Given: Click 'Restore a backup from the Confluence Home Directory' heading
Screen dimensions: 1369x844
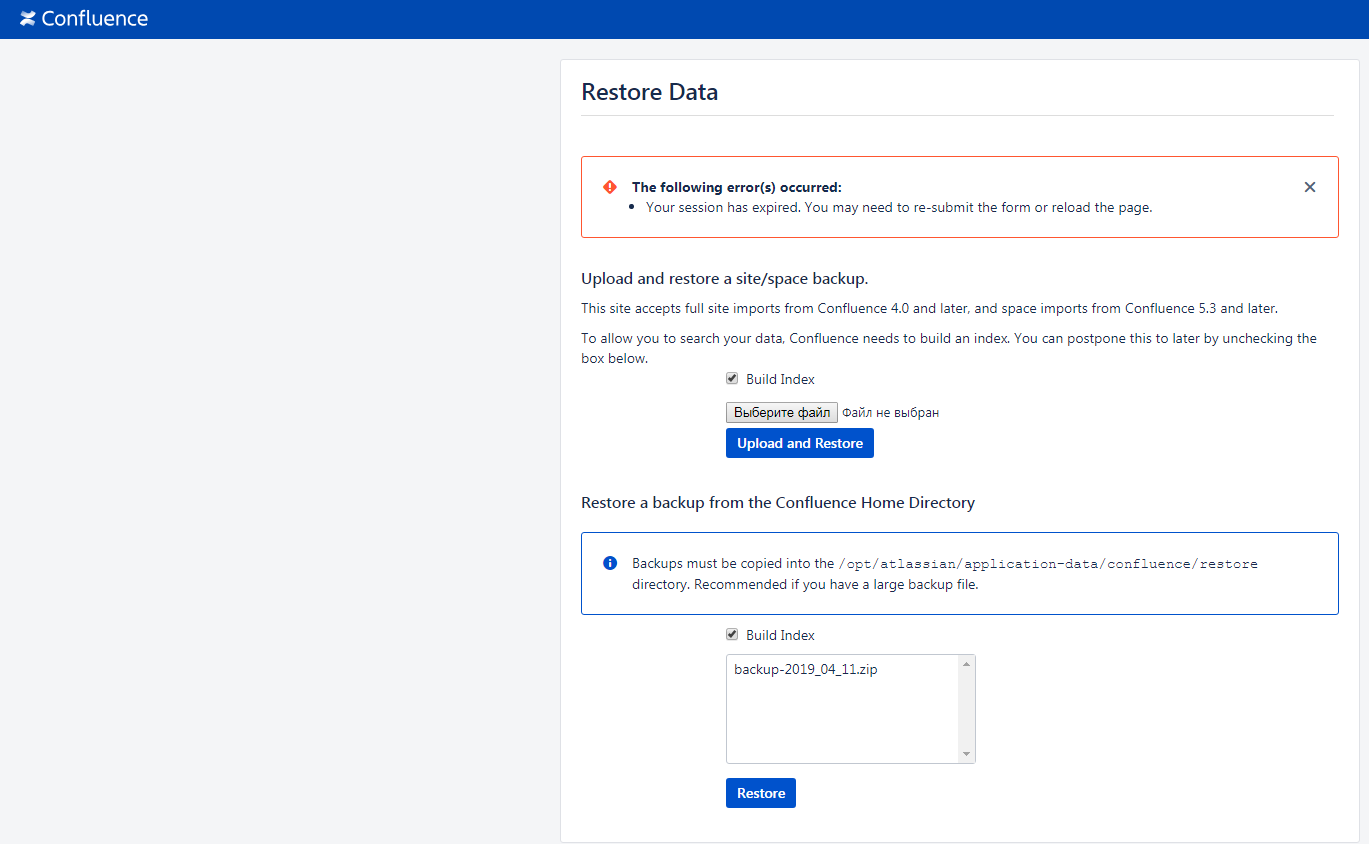Looking at the screenshot, I should coord(778,503).
